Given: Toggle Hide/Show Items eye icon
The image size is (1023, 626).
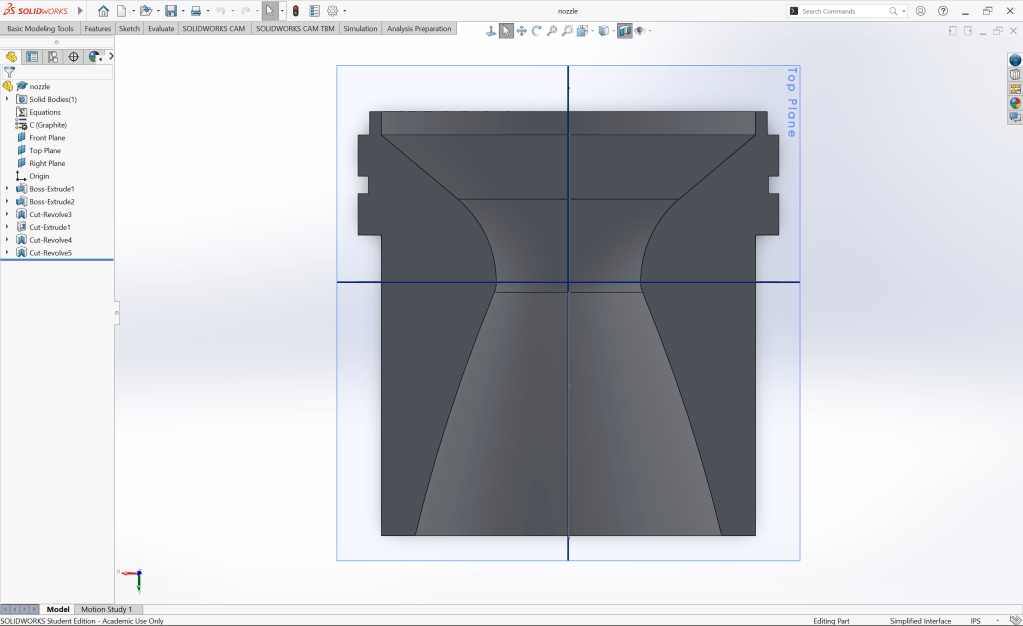Looking at the screenshot, I should pyautogui.click(x=640, y=31).
